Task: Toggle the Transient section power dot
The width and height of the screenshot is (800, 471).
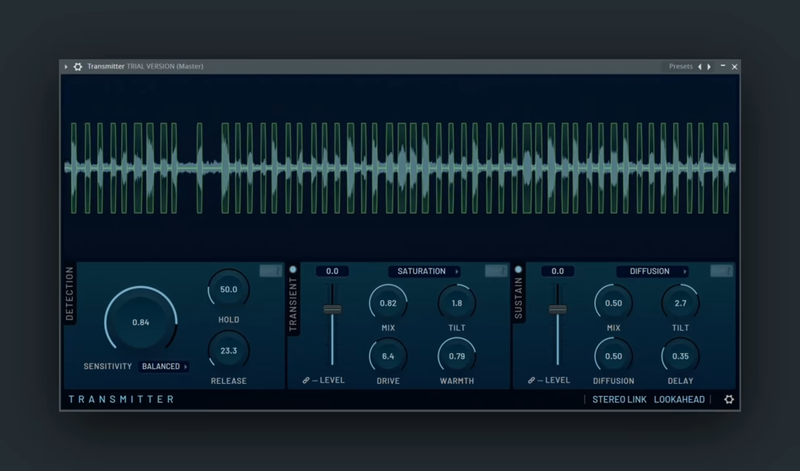Action: tap(293, 269)
